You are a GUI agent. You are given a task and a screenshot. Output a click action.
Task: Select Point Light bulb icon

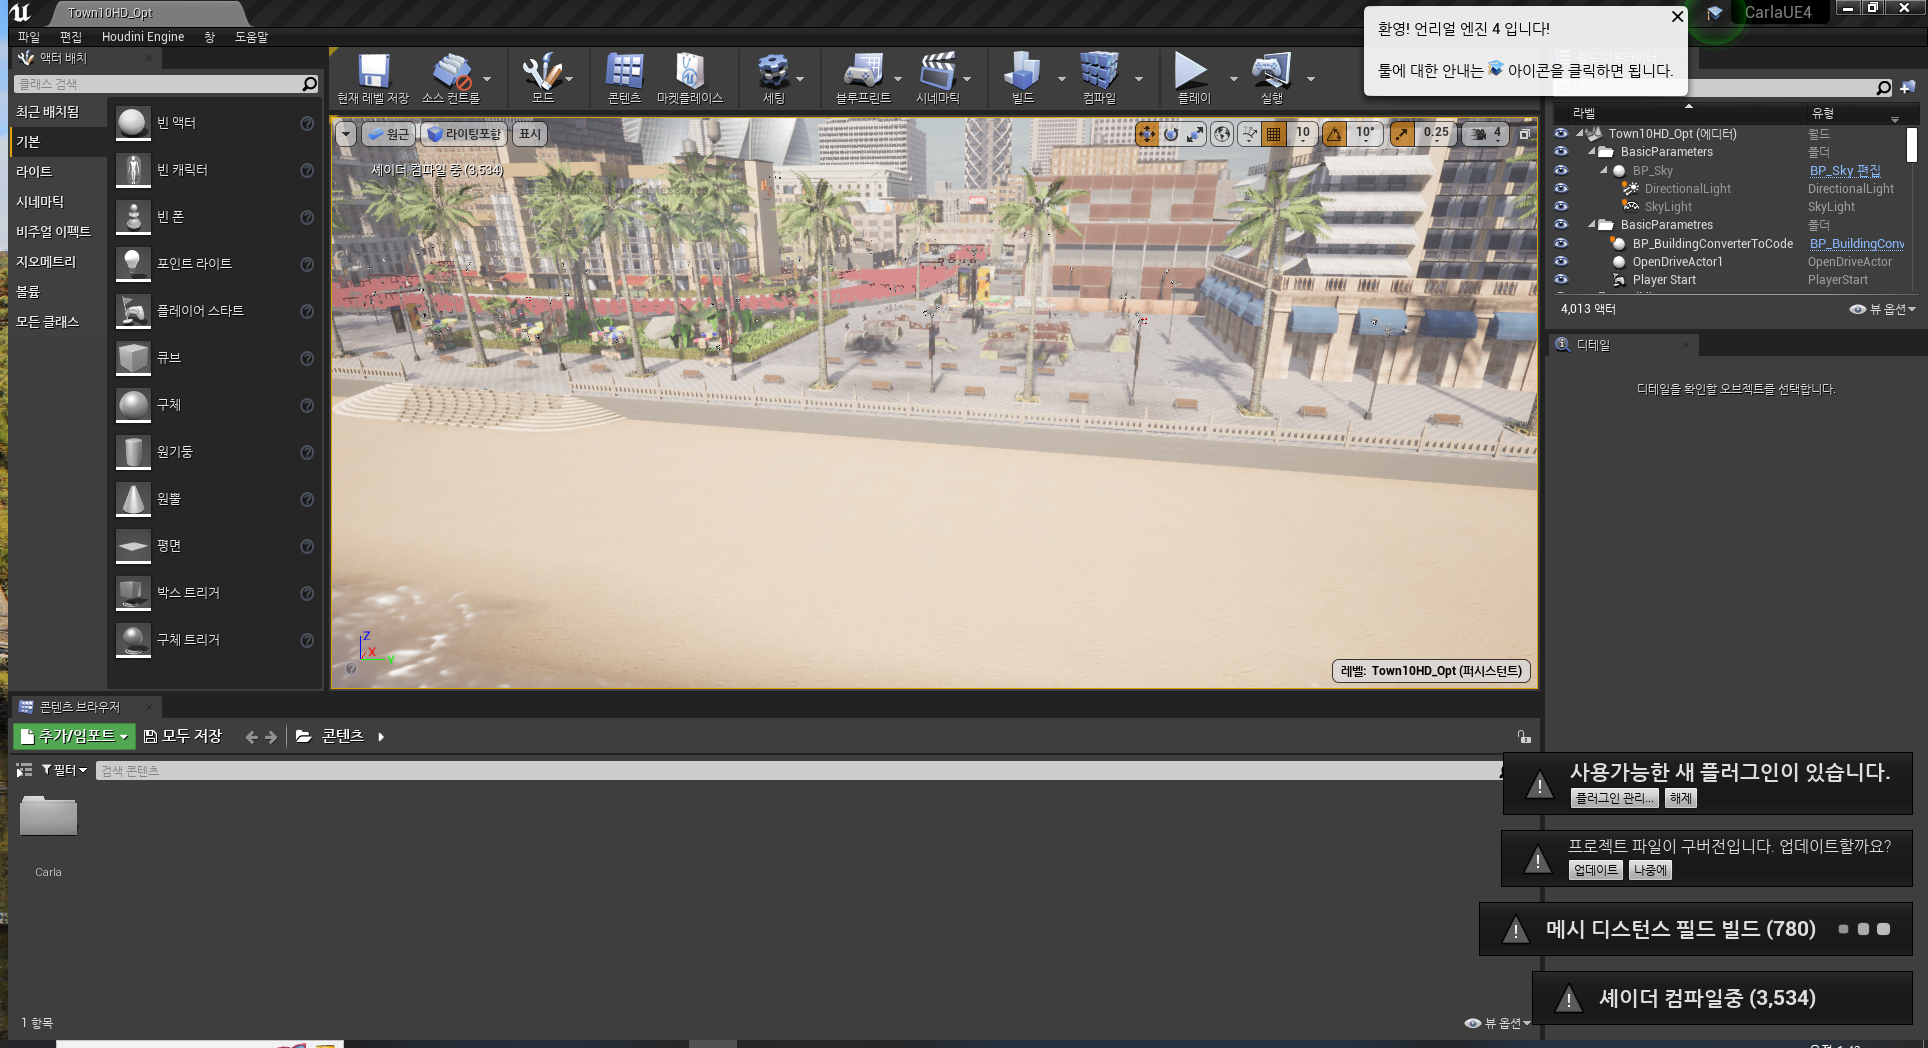(133, 264)
